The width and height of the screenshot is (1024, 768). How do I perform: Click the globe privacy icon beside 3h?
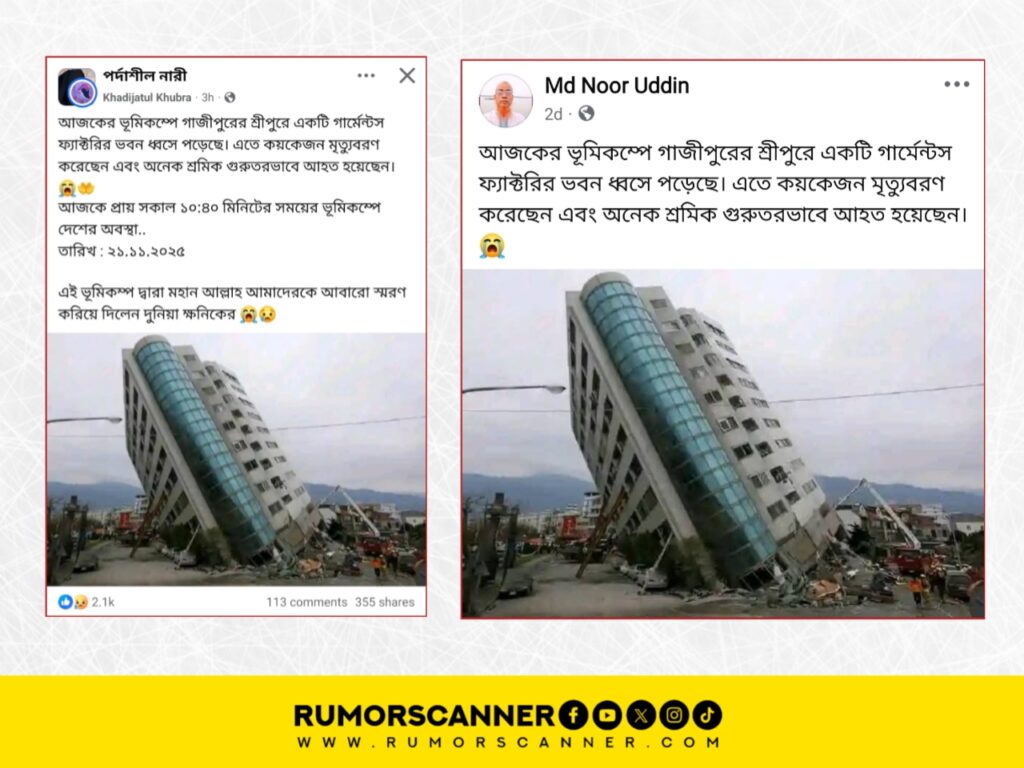230,97
